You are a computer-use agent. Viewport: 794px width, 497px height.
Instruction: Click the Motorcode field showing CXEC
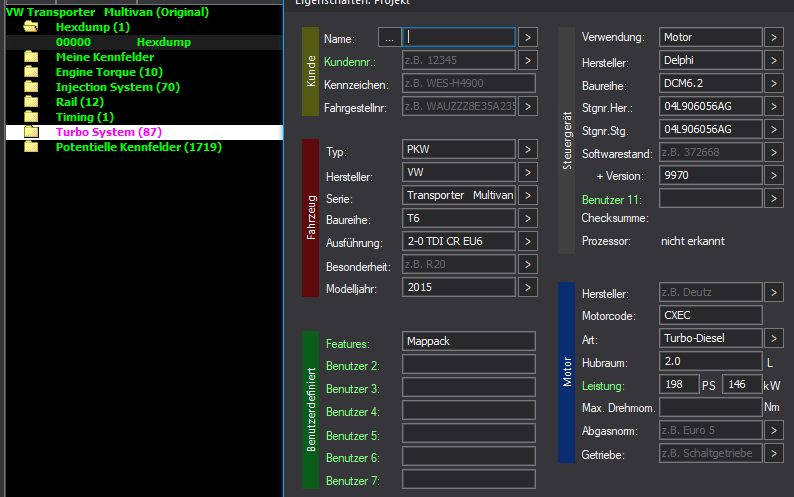tap(711, 315)
